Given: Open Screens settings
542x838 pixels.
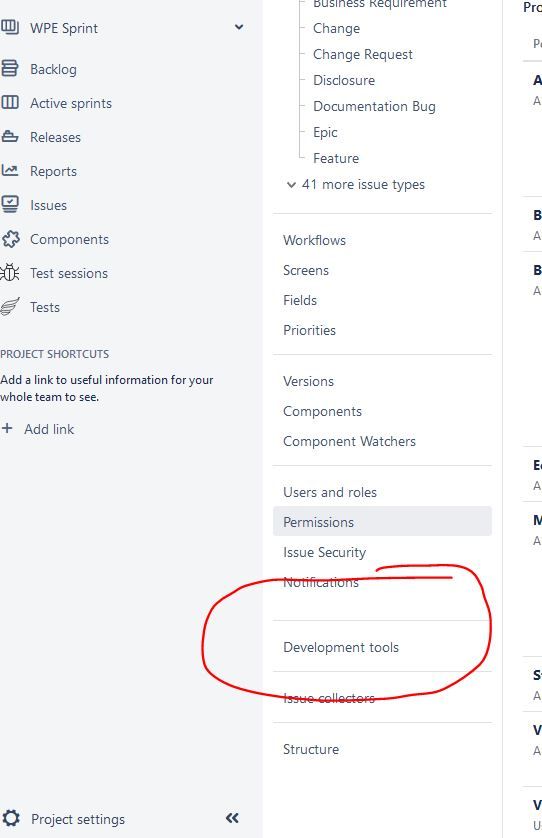Looking at the screenshot, I should [306, 270].
